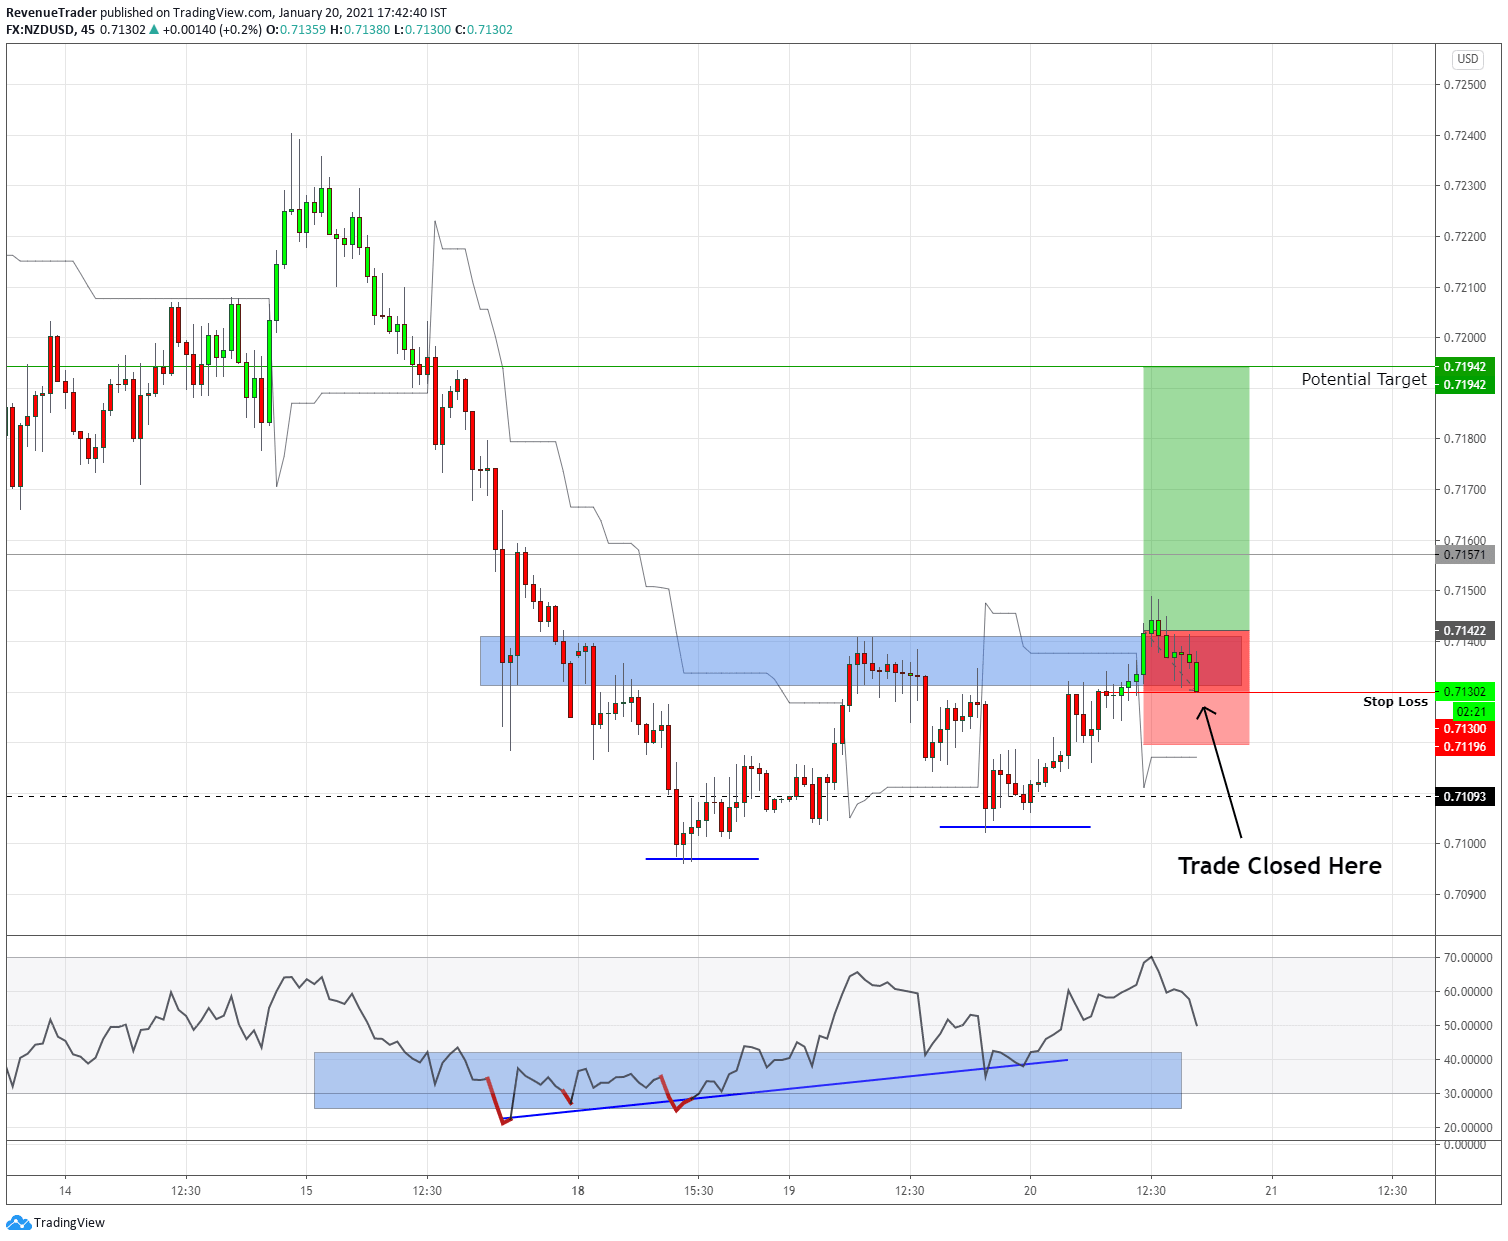
Task: Click the Potential Target text annotation
Action: point(1363,379)
